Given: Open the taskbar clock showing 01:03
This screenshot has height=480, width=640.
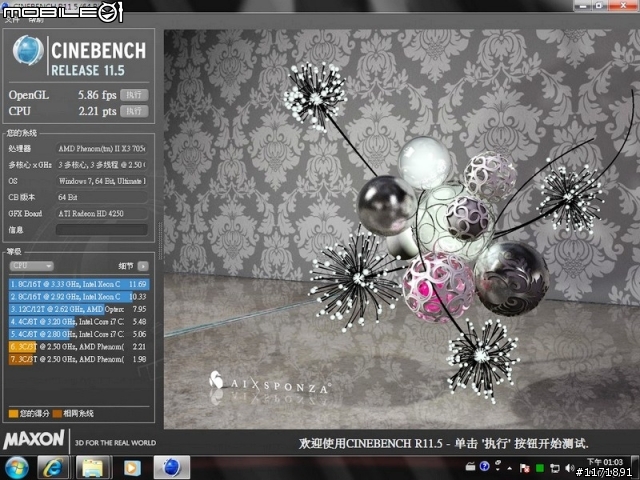Looking at the screenshot, I should click(x=604, y=467).
